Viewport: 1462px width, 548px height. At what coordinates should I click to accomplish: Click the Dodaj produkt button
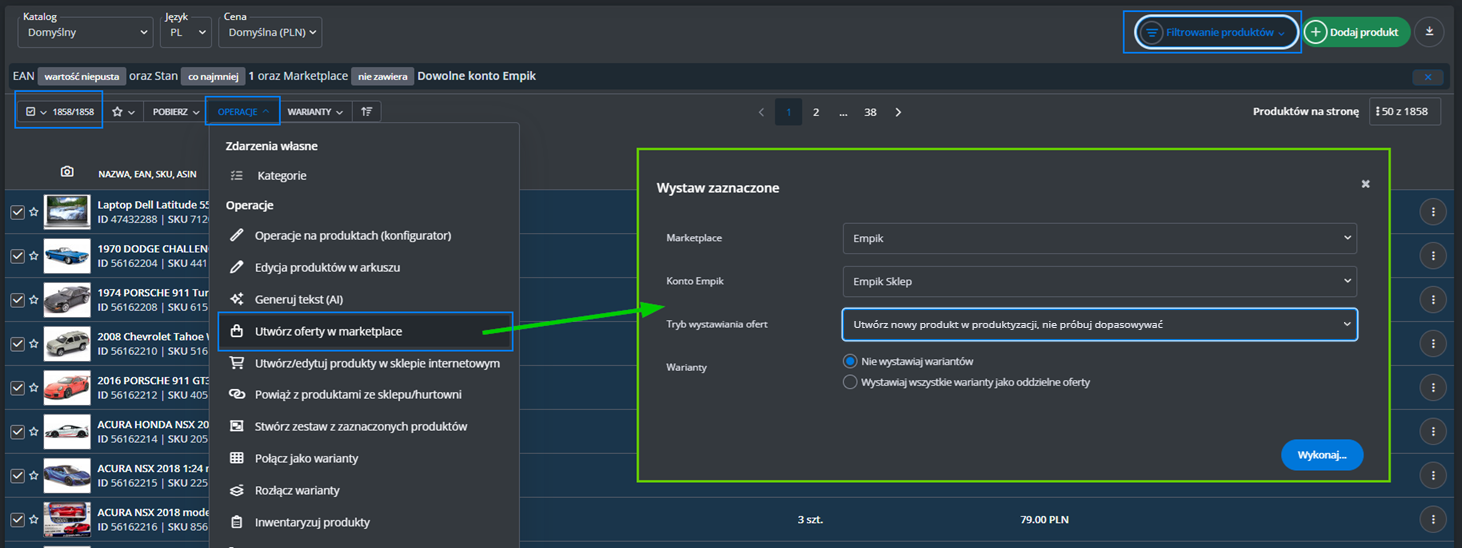pyautogui.click(x=1355, y=32)
